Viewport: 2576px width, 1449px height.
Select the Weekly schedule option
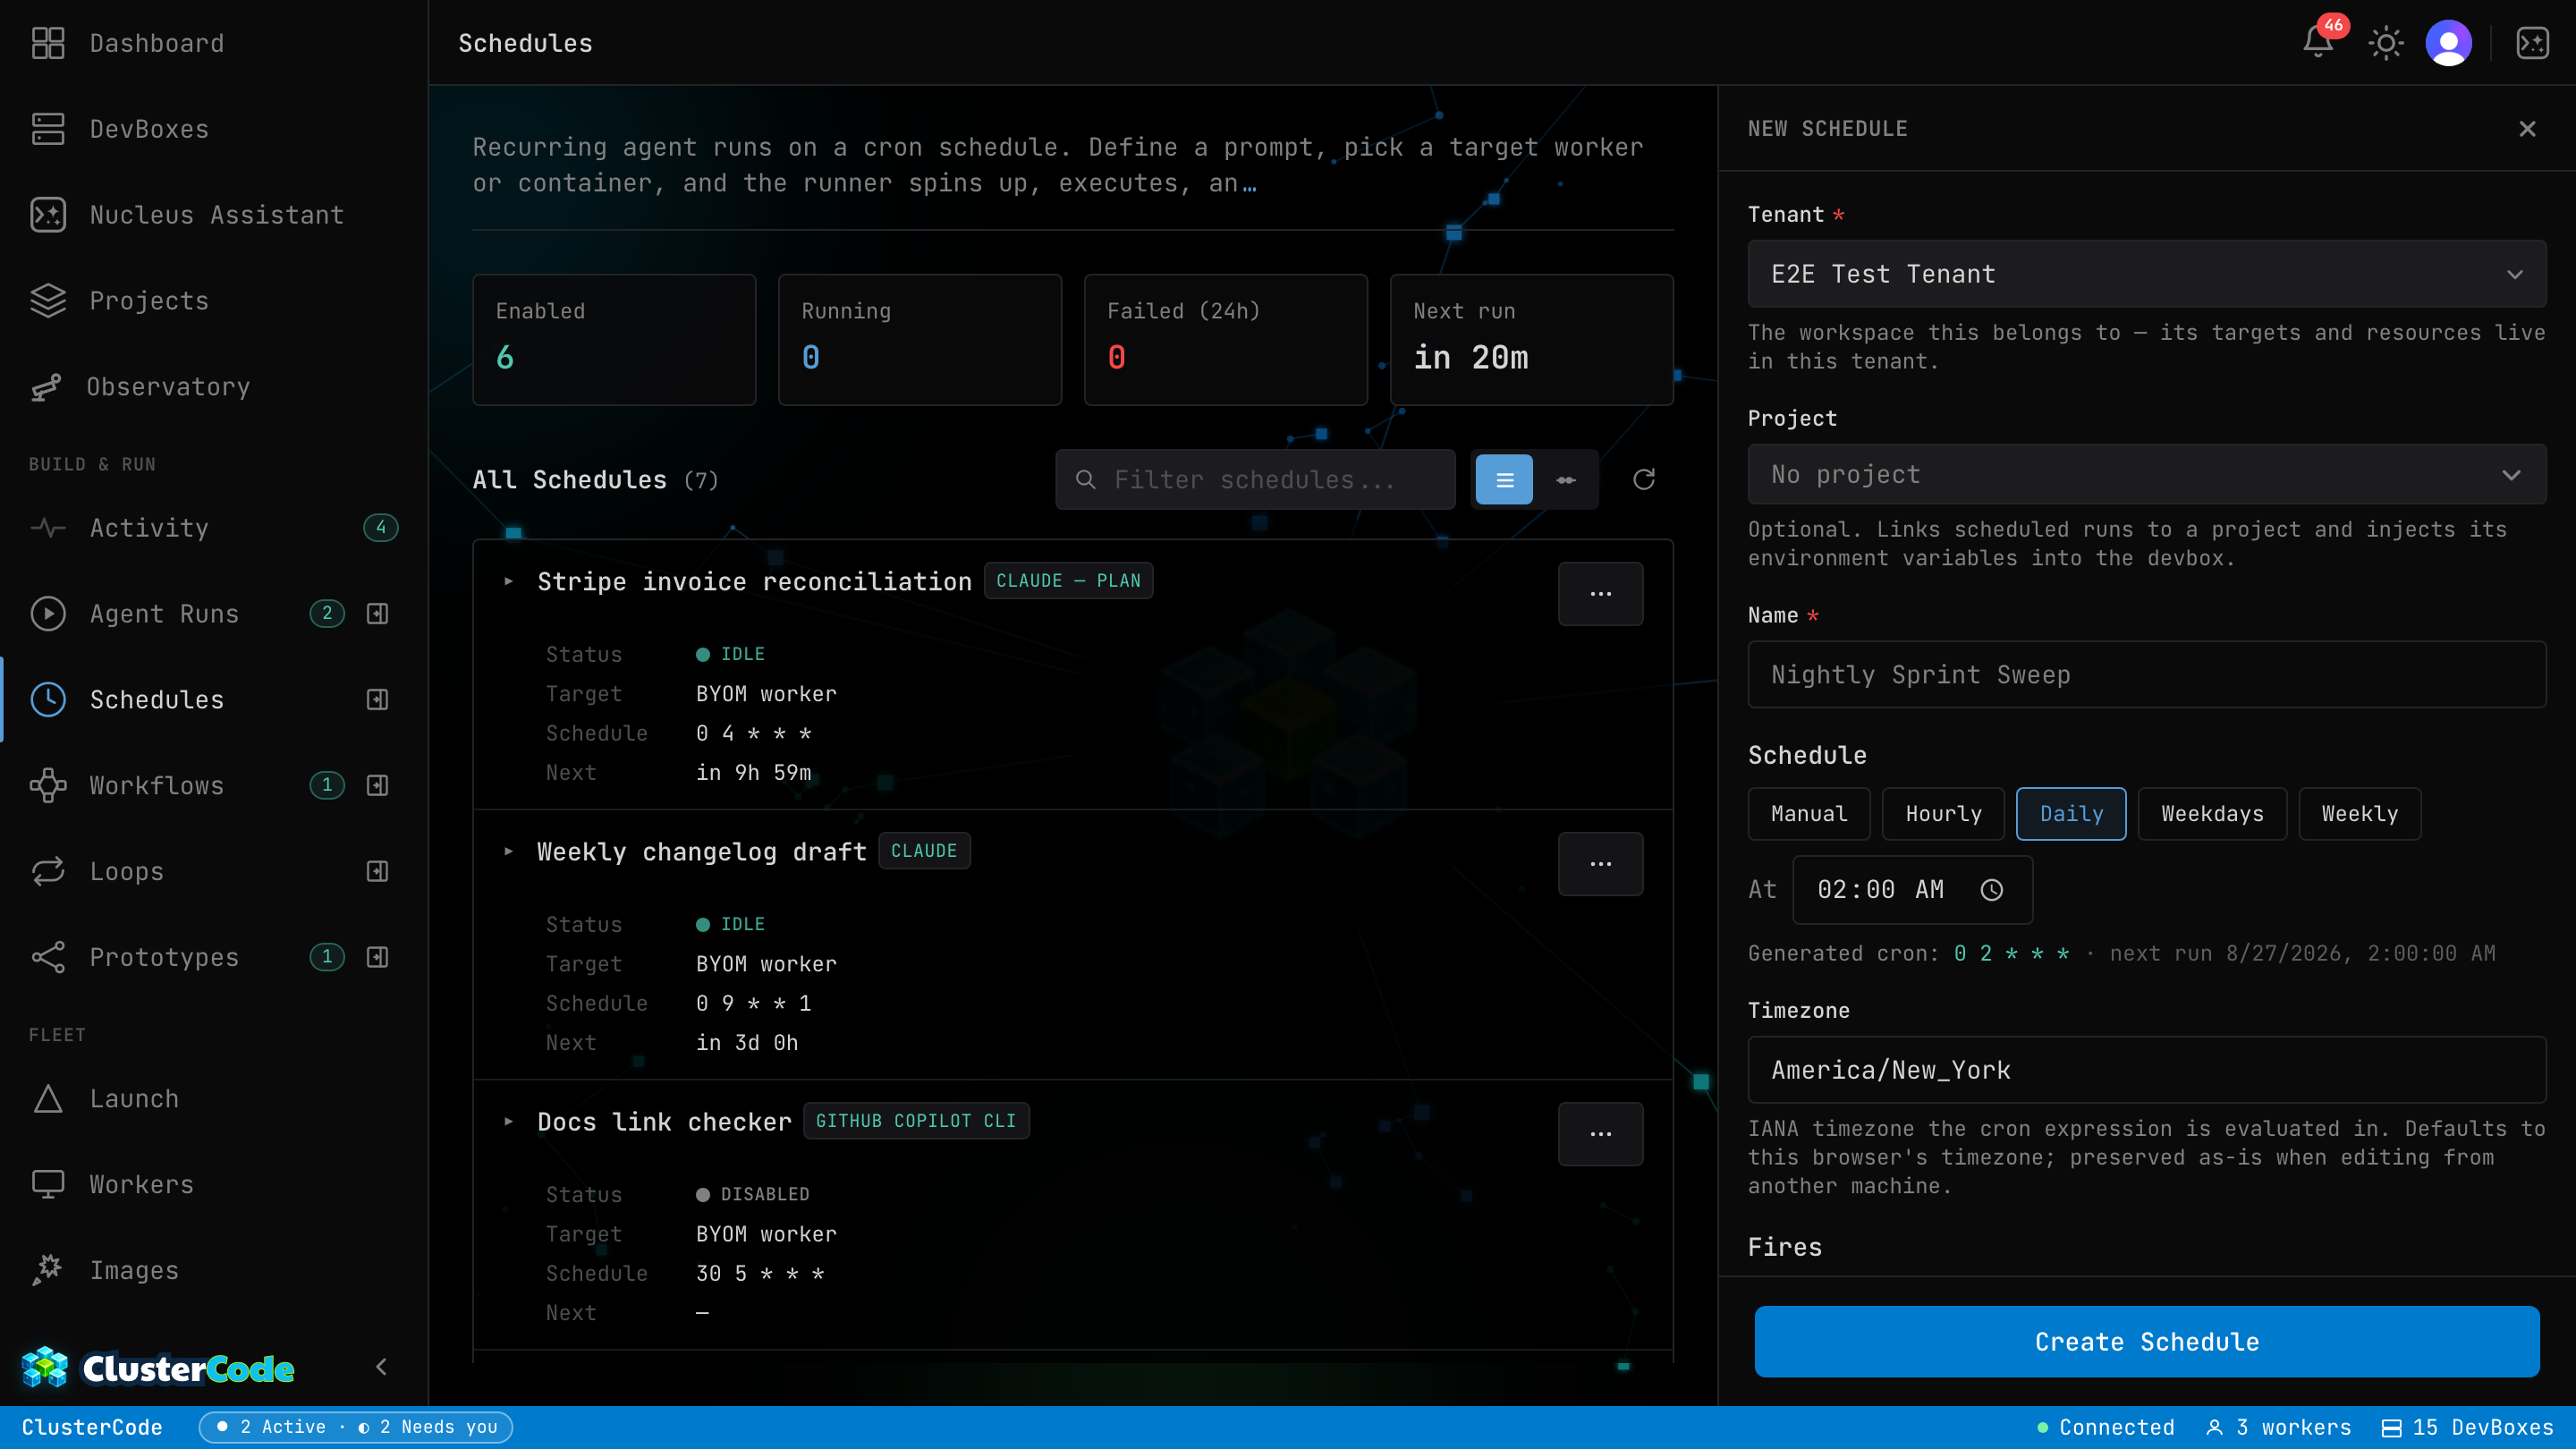click(2359, 813)
